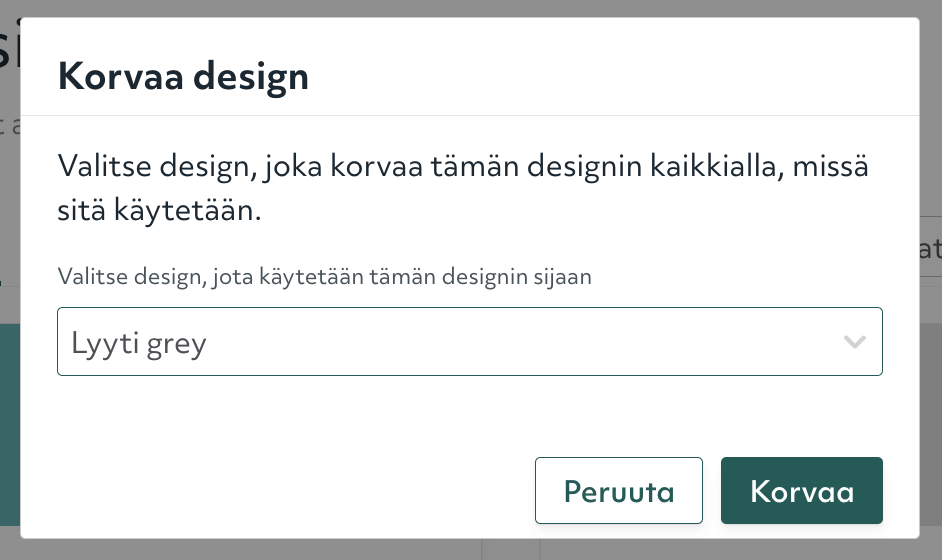Expand the design dropdown chevron arrow
This screenshot has height=560, width=942.
(x=854, y=342)
